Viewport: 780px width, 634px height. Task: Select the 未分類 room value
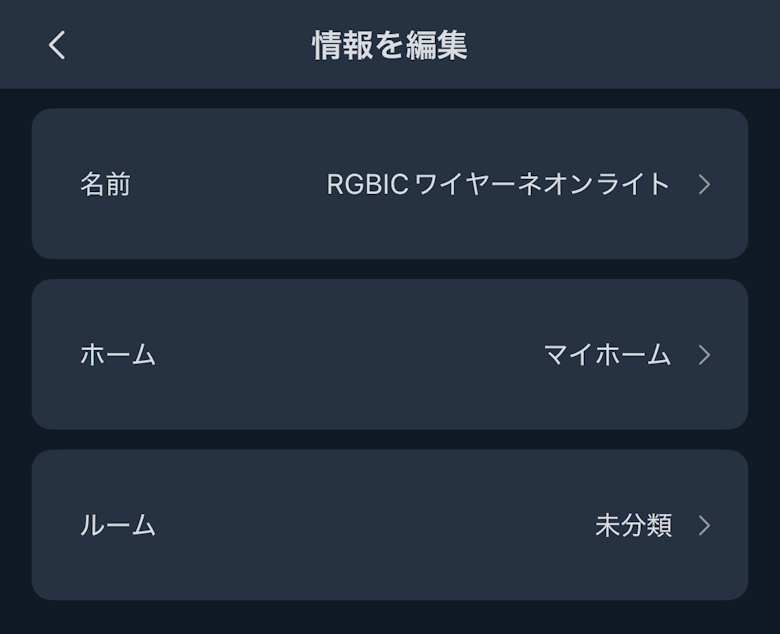click(x=633, y=525)
